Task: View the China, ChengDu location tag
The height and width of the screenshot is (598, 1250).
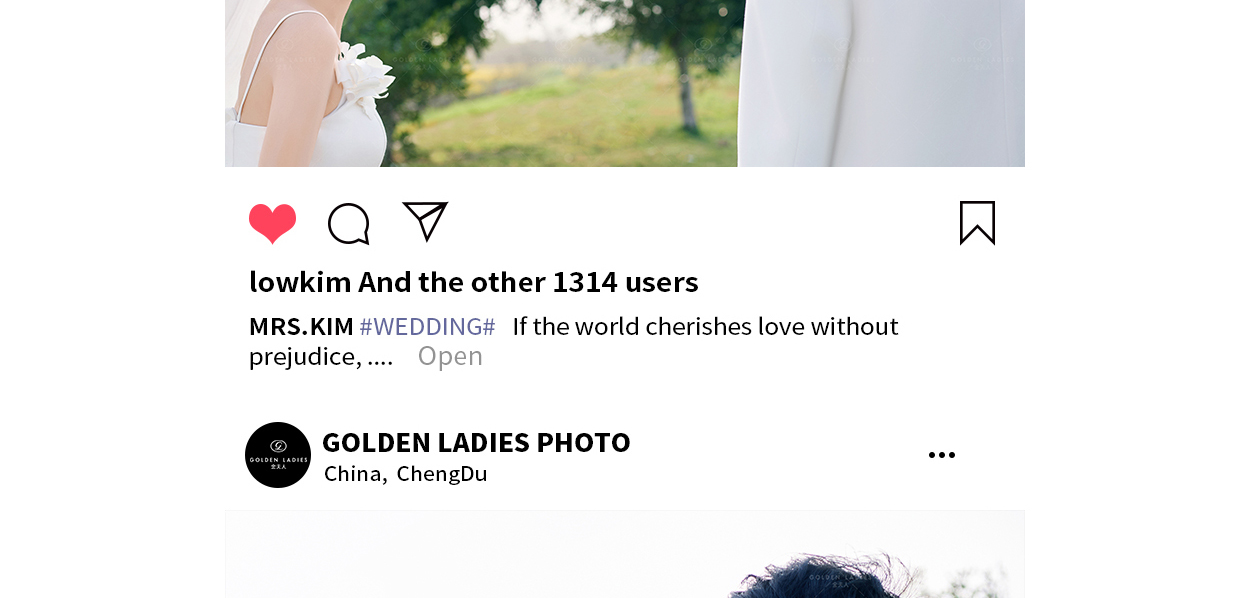Action: click(405, 474)
